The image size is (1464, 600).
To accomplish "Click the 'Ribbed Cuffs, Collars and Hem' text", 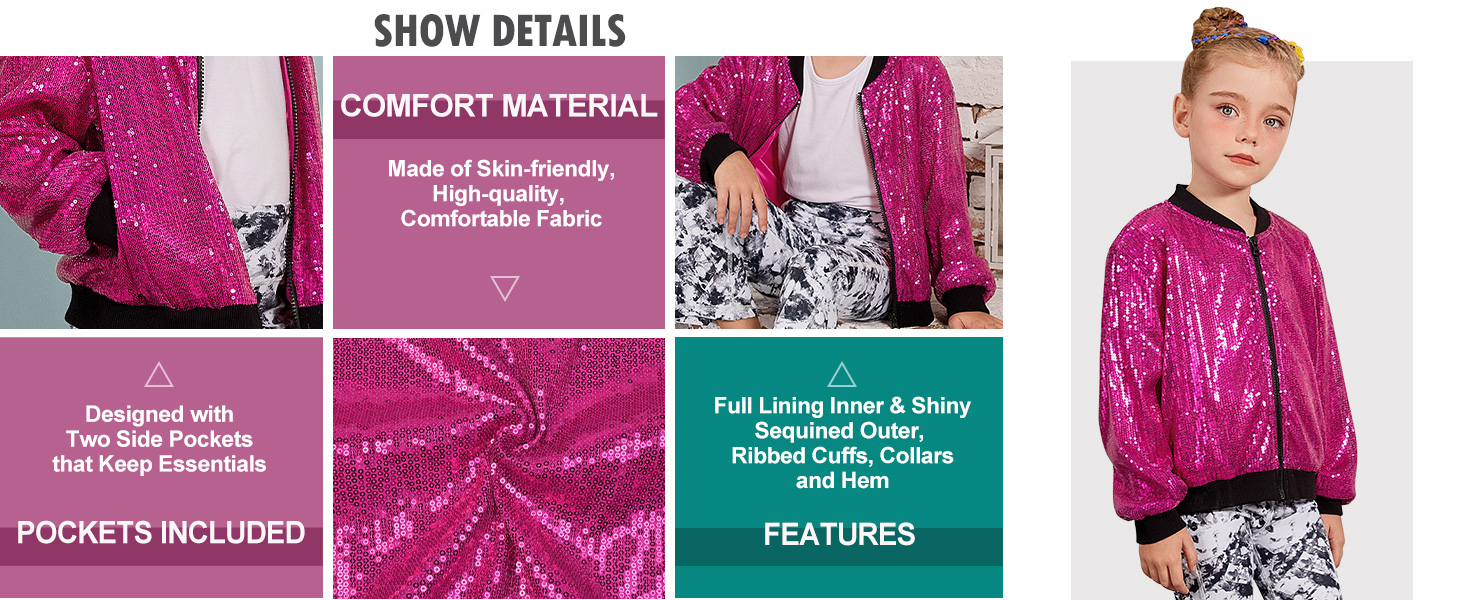I will [842, 468].
